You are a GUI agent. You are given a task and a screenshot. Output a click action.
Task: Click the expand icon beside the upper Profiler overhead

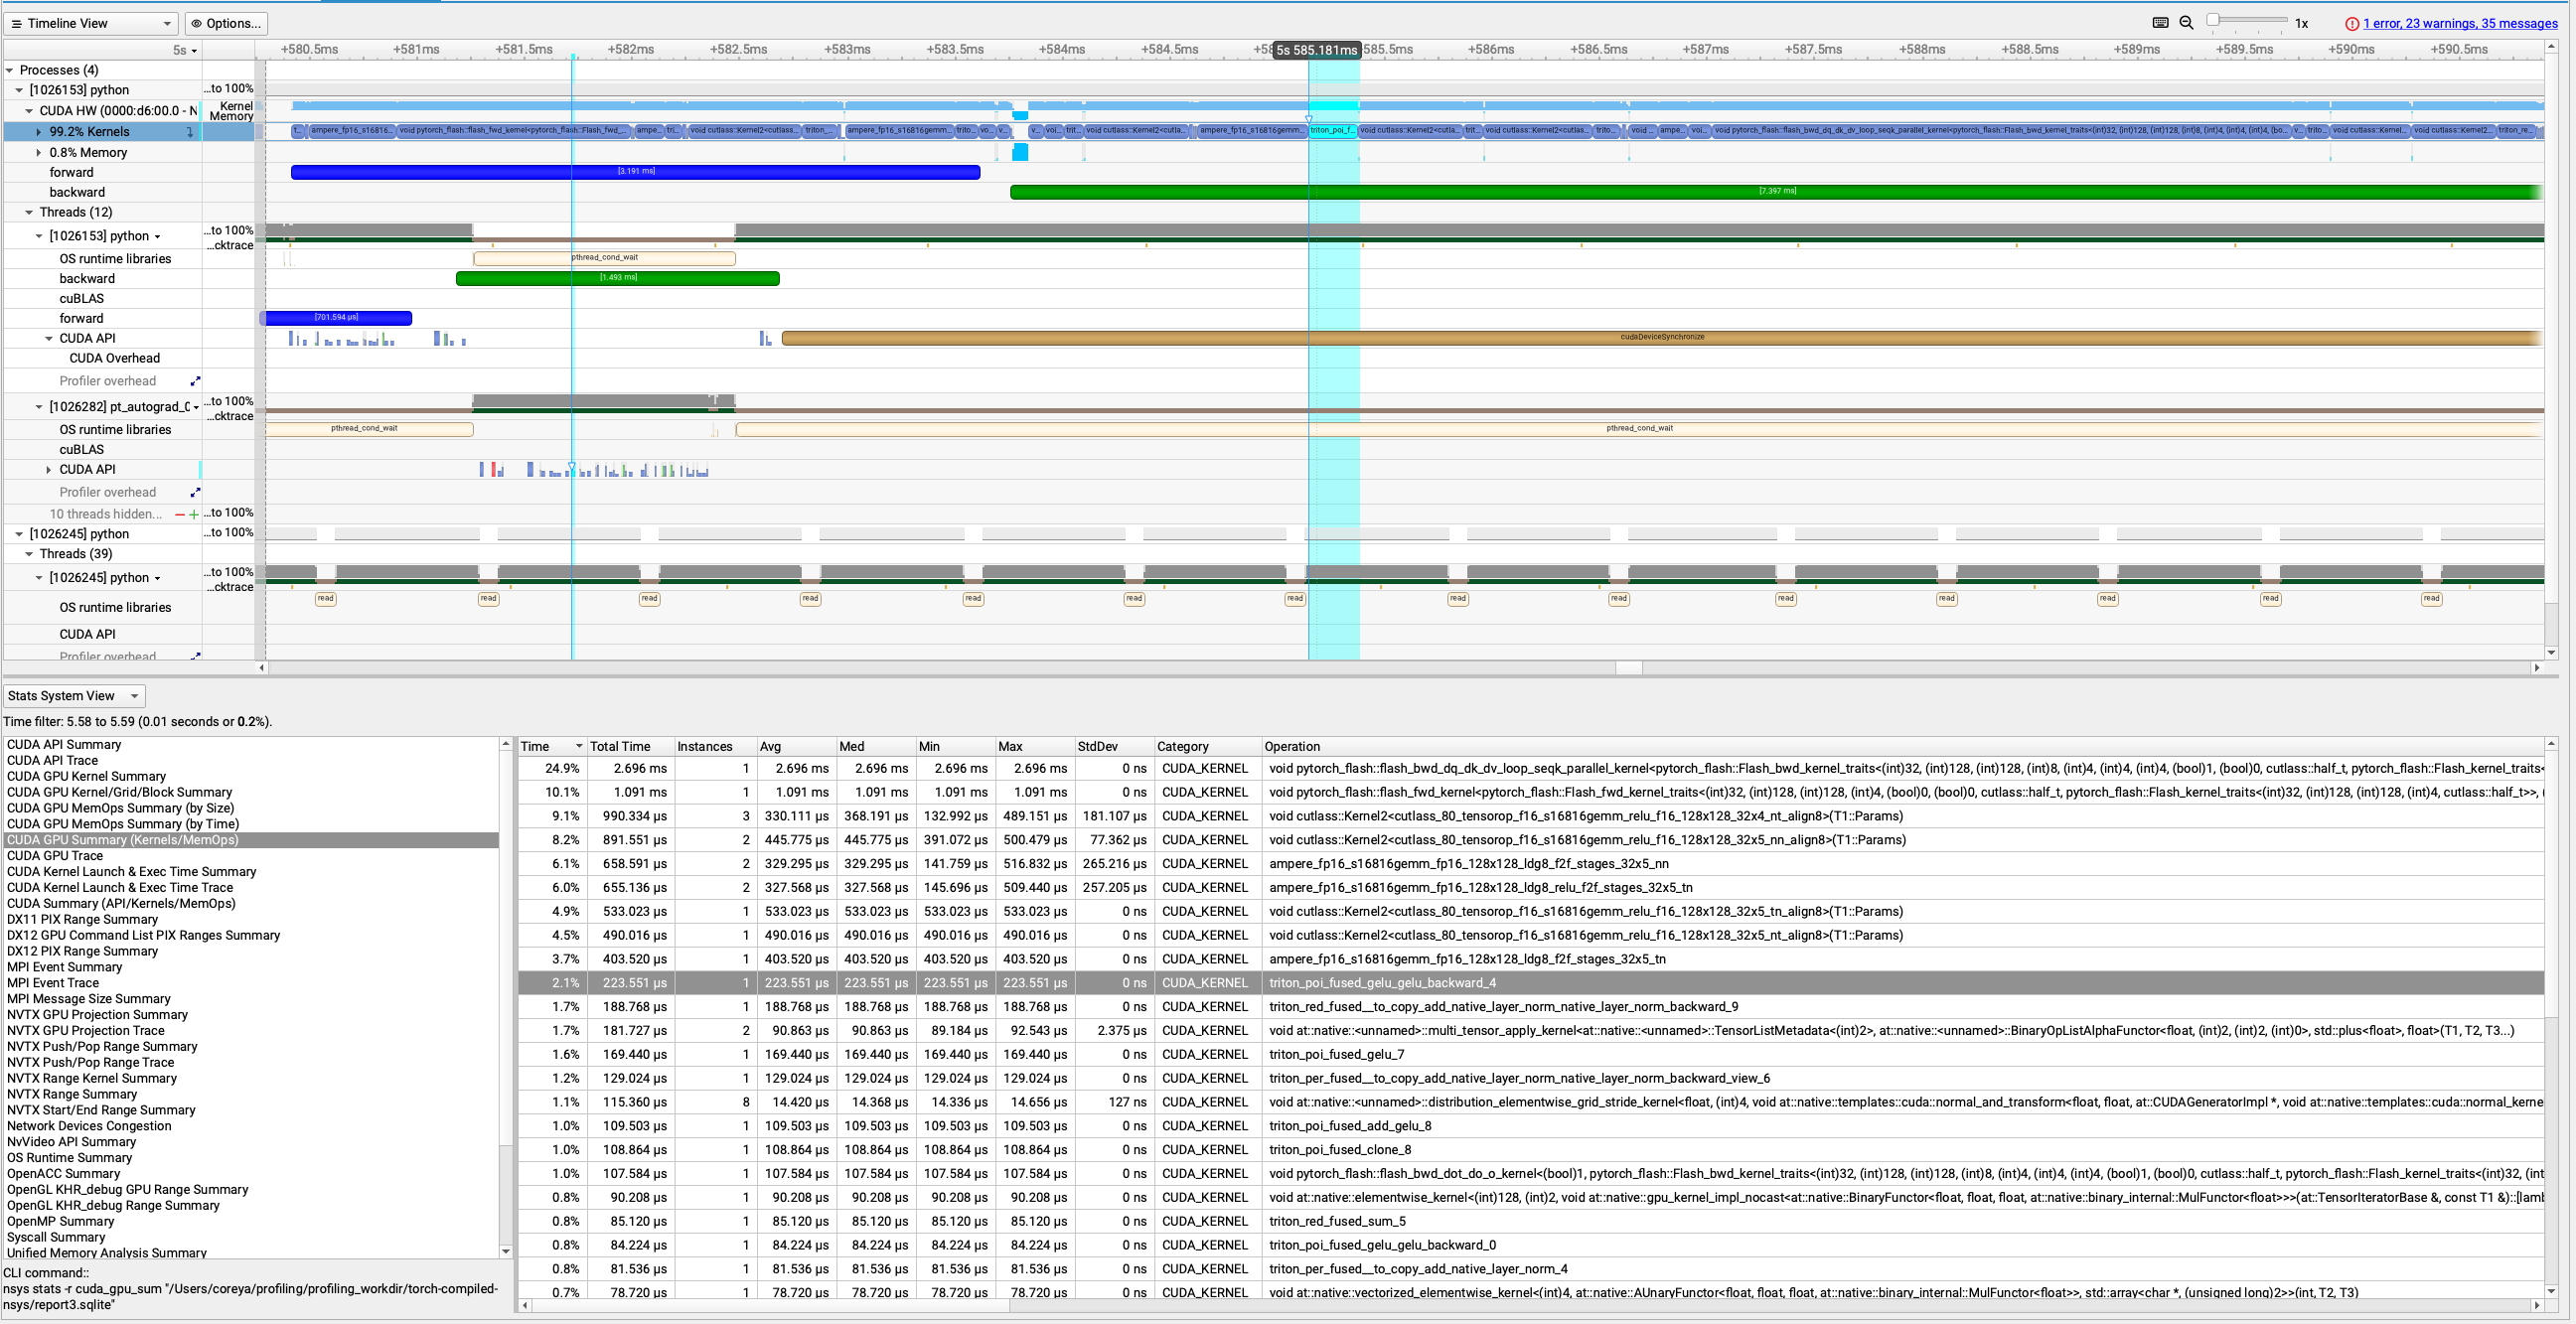click(x=195, y=381)
